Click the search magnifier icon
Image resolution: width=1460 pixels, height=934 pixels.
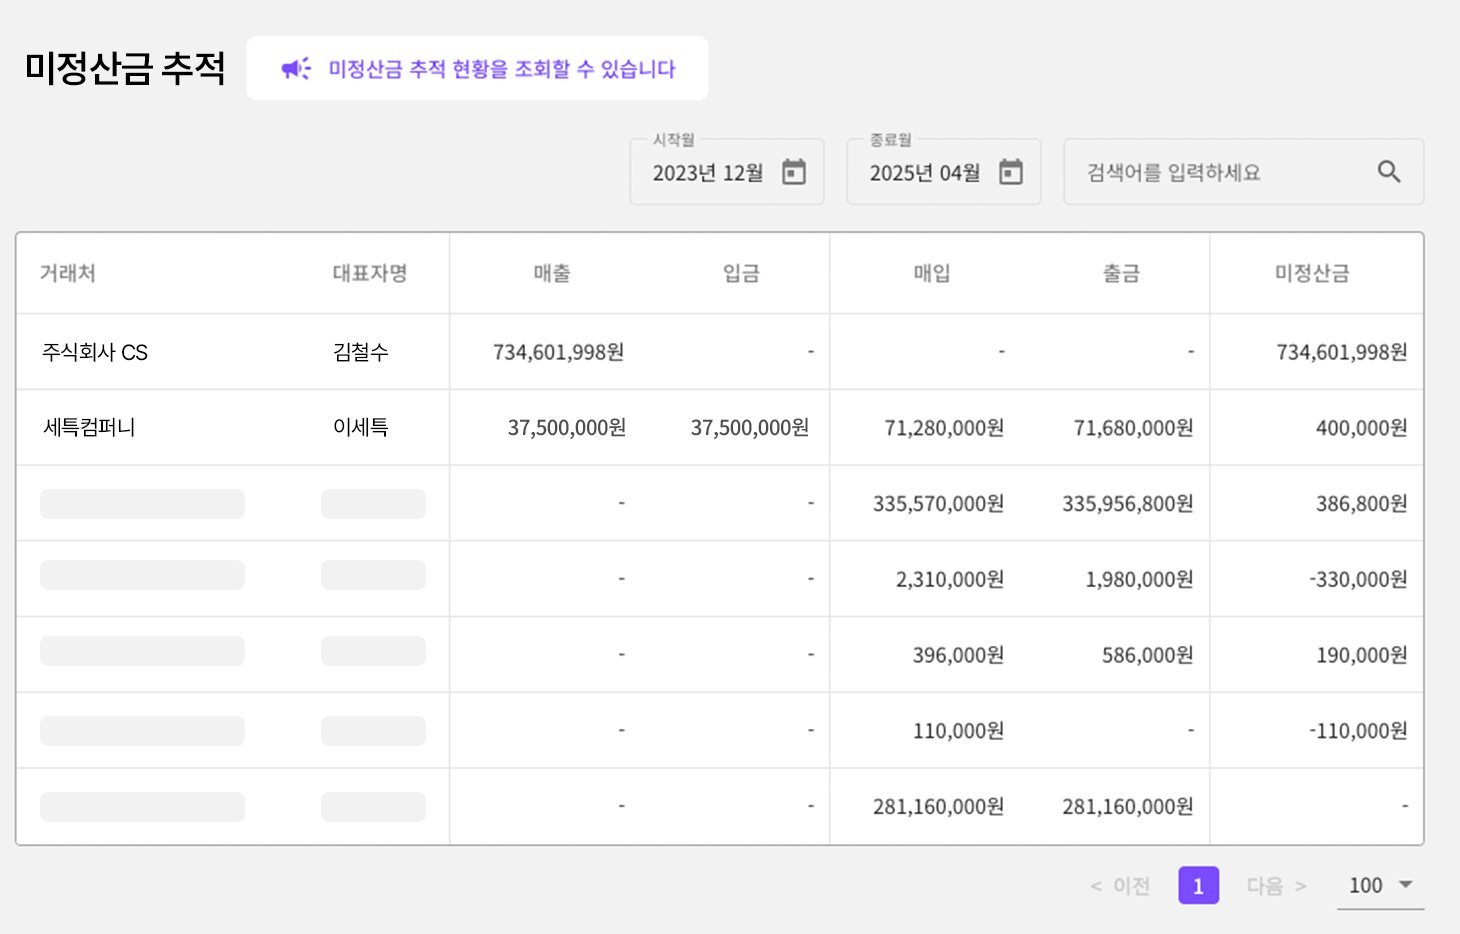tap(1389, 171)
